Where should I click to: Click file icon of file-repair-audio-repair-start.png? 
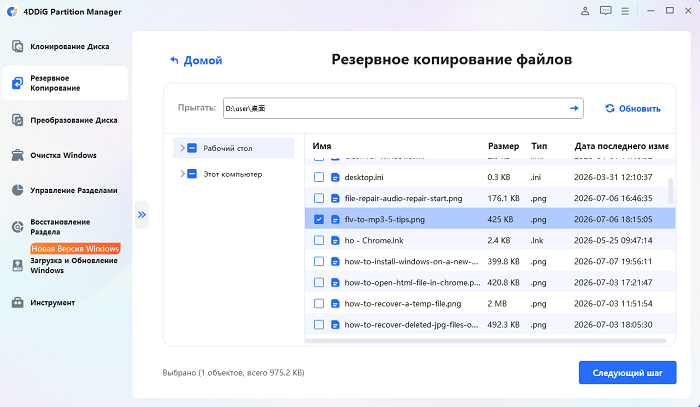335,198
